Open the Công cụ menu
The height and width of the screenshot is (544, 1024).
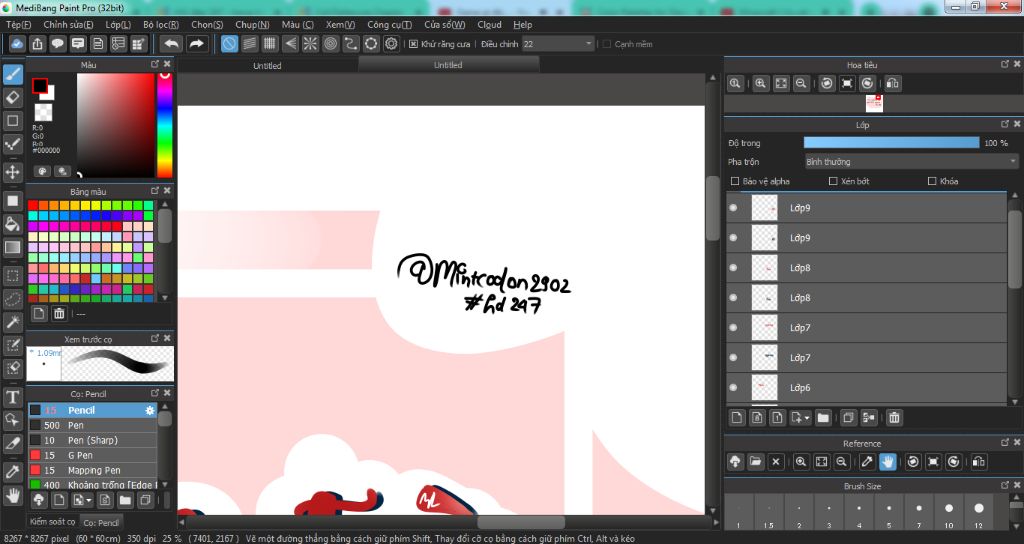click(x=389, y=24)
